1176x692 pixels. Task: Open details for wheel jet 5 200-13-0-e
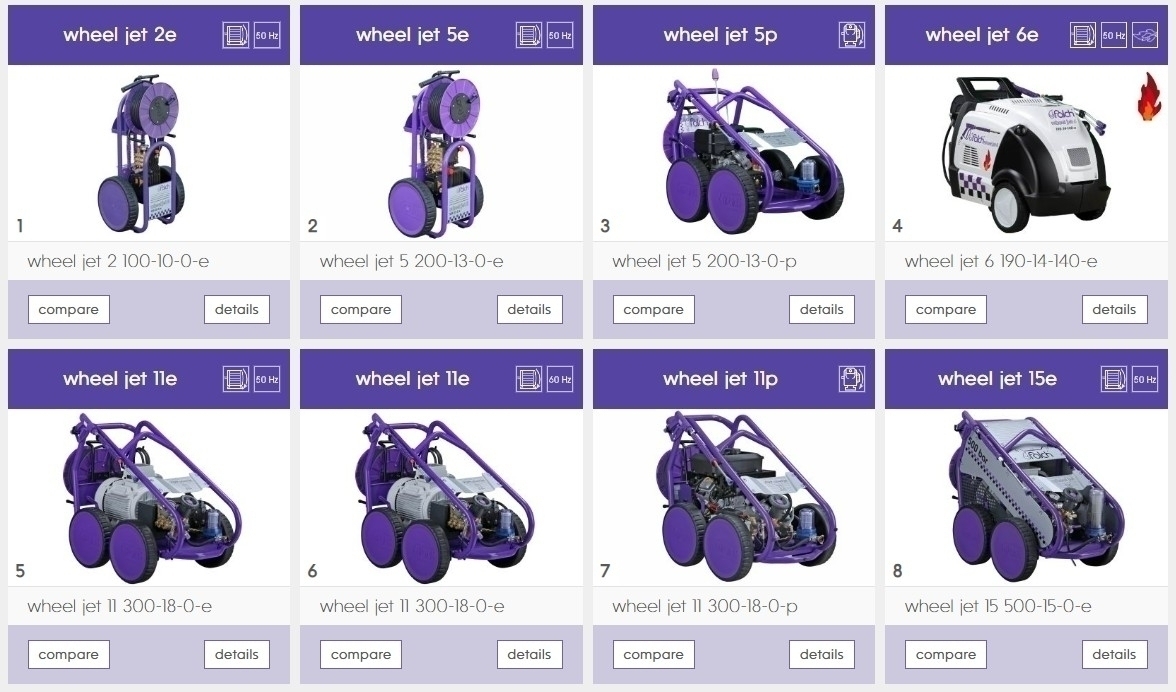coord(530,310)
